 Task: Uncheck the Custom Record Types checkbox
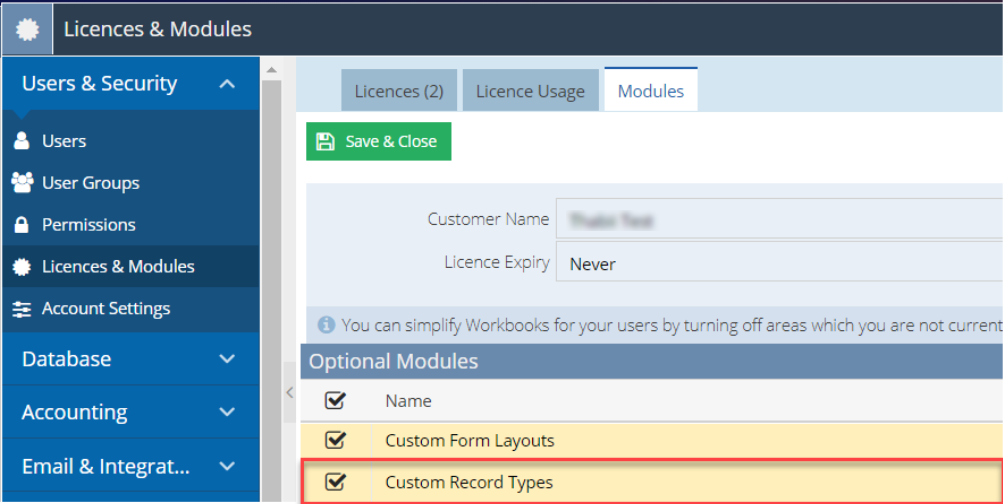tap(335, 482)
